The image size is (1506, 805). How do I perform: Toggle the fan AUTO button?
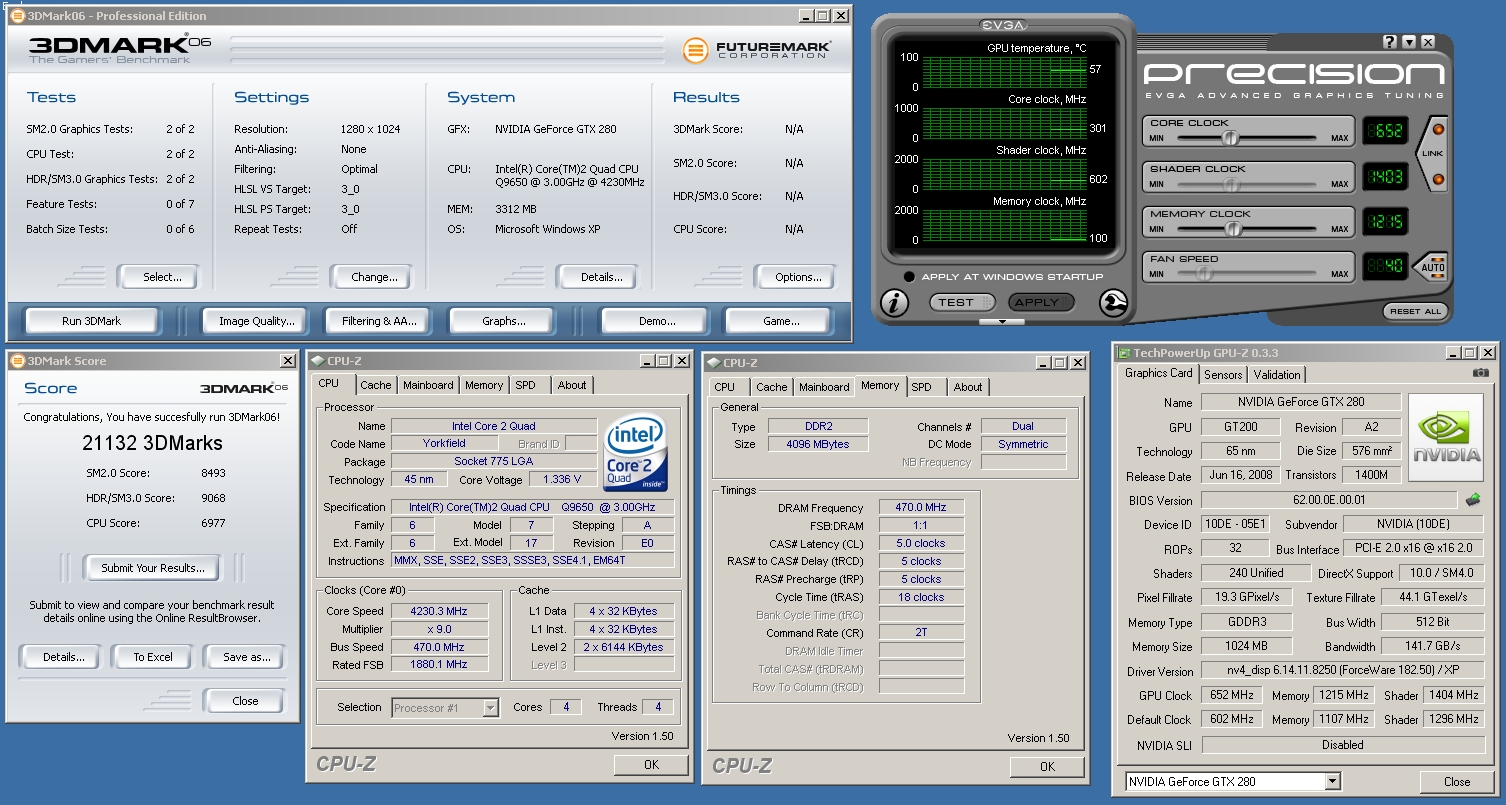click(1431, 266)
